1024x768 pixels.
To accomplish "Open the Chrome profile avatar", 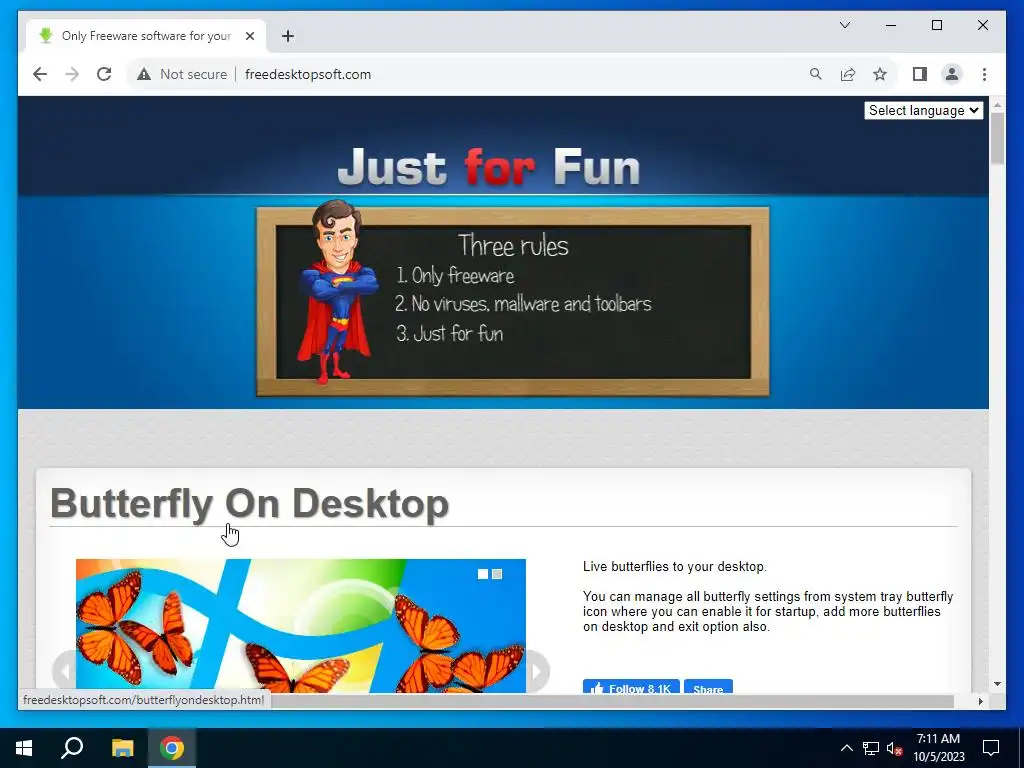I will (x=952, y=74).
